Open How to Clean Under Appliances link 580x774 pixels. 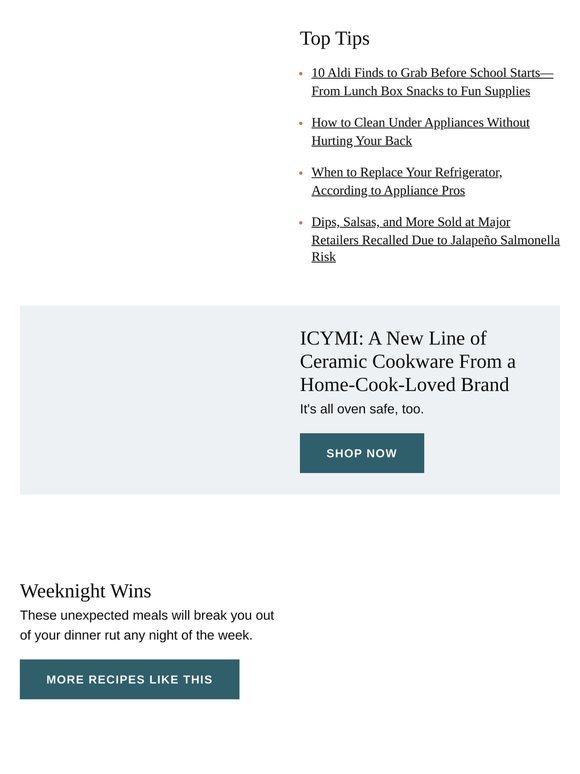(420, 132)
